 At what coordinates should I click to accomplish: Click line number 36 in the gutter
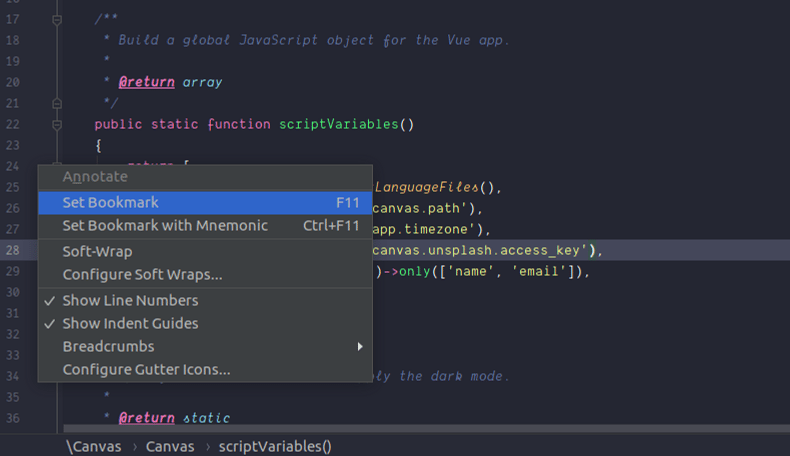(x=12, y=417)
